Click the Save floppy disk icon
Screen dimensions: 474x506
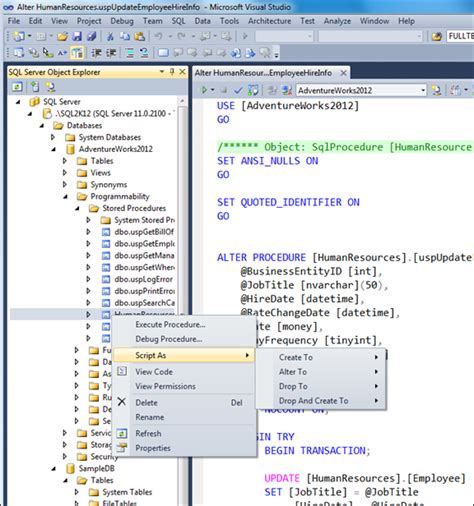pos(77,36)
